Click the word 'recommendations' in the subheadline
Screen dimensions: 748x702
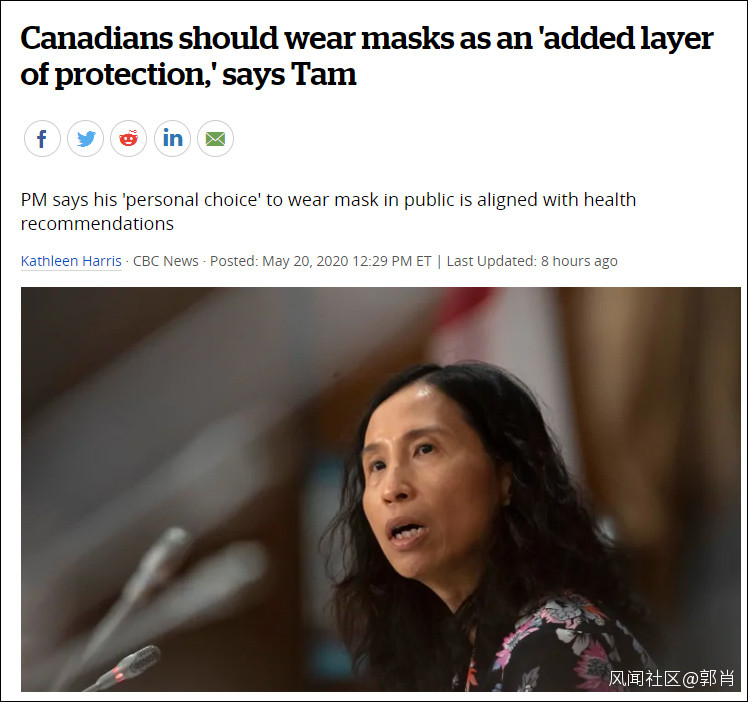(x=97, y=224)
